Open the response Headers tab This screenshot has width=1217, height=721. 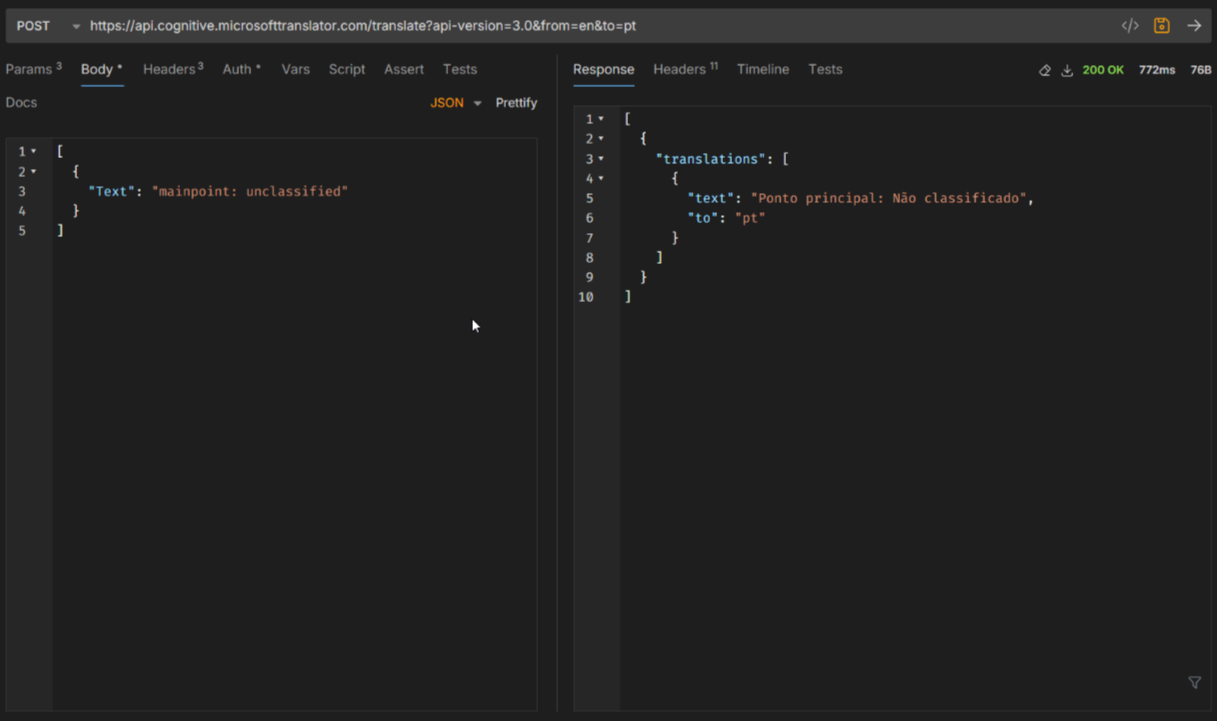[679, 69]
